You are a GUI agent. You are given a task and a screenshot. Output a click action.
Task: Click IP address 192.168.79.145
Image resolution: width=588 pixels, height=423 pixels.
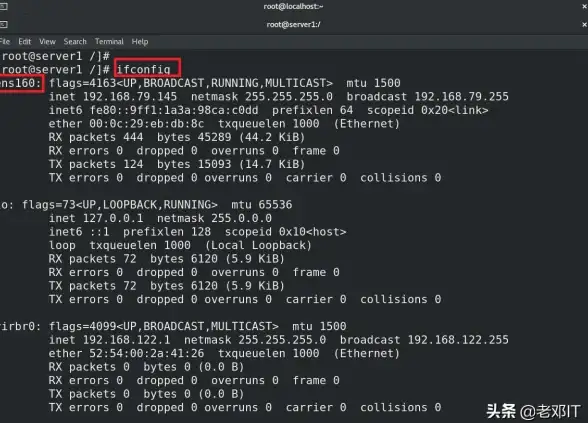pyautogui.click(x=130, y=97)
